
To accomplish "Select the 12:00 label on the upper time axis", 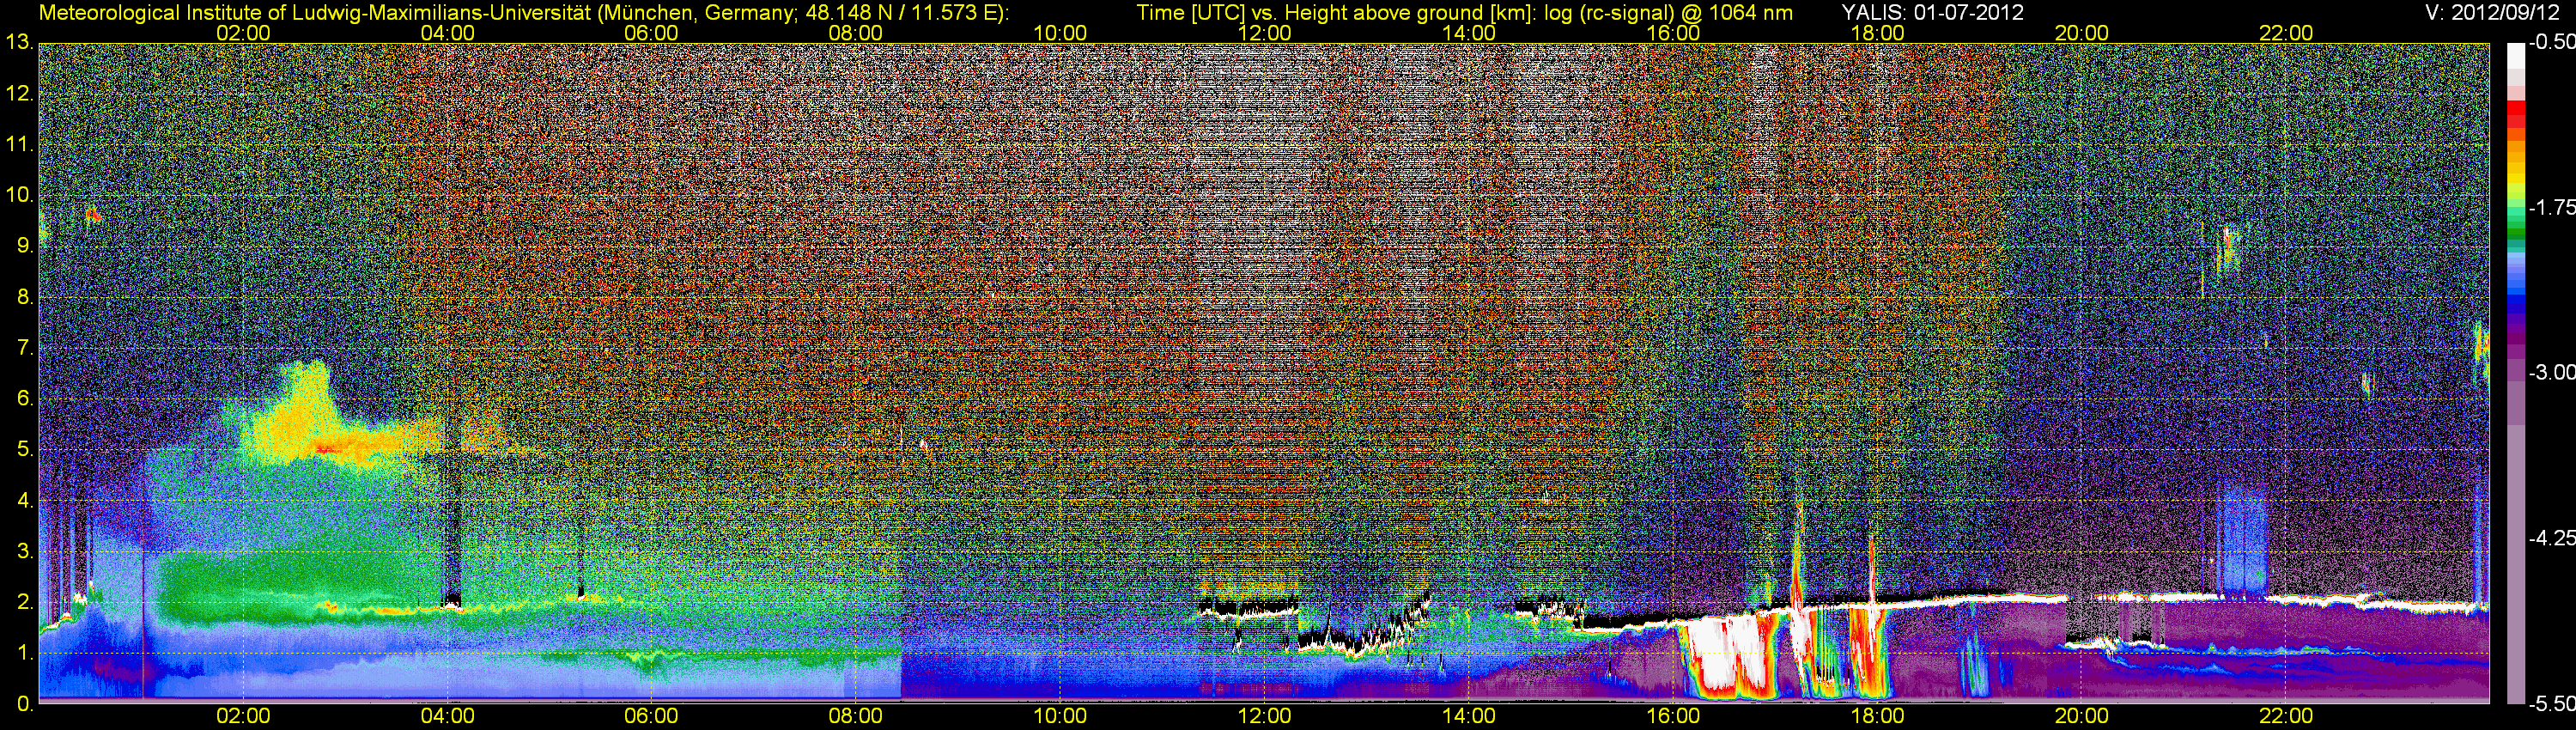I will pos(1264,33).
